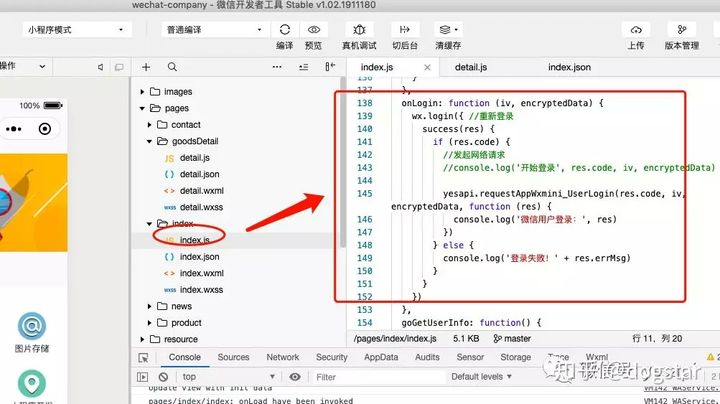Image resolution: width=720 pixels, height=404 pixels.
Task: Click the master git branch indicator
Action: point(512,339)
